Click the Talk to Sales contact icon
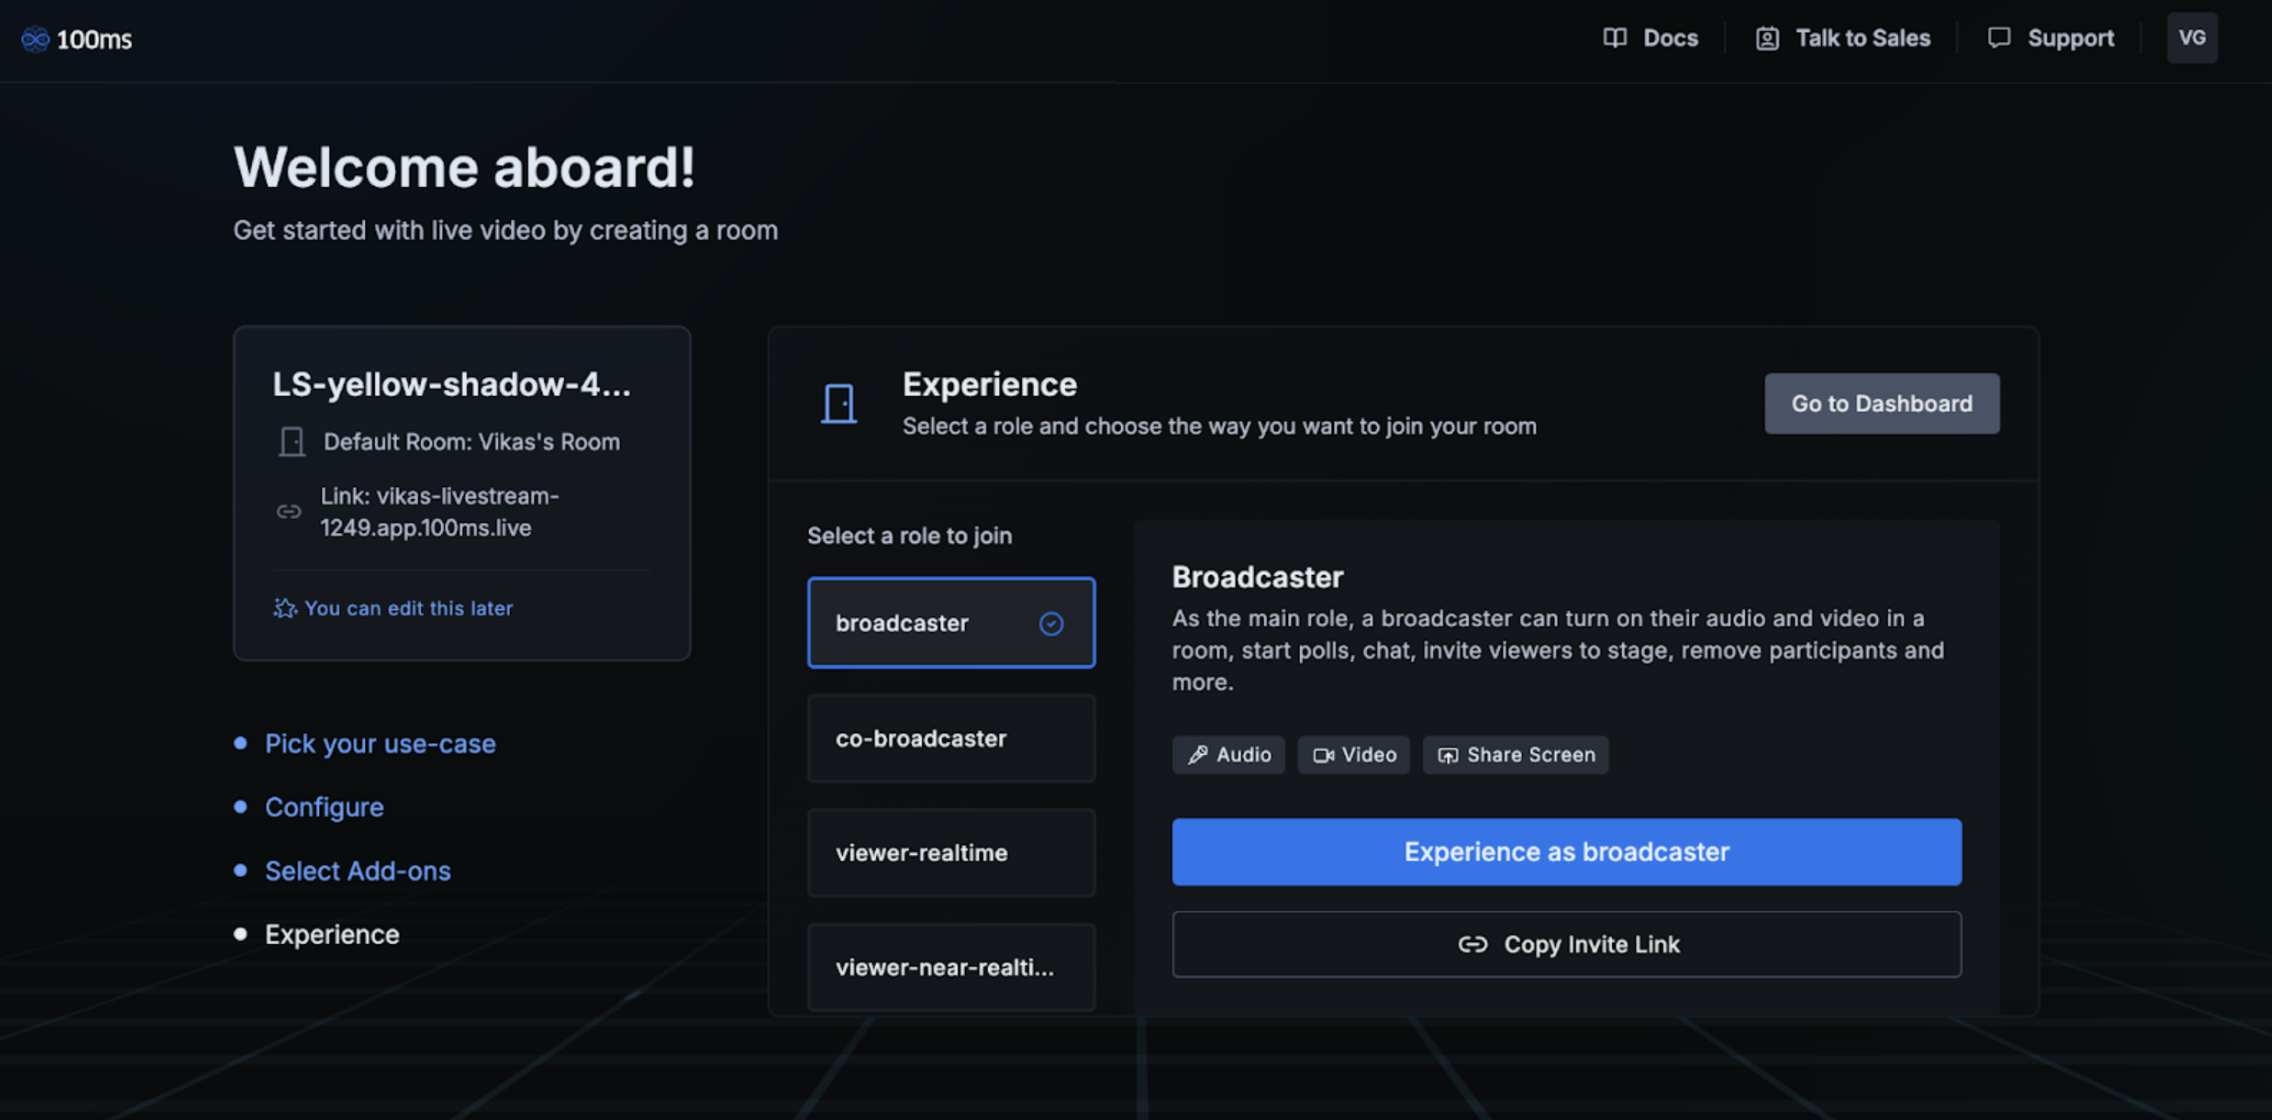Image resolution: width=2272 pixels, height=1120 pixels. (x=1767, y=38)
